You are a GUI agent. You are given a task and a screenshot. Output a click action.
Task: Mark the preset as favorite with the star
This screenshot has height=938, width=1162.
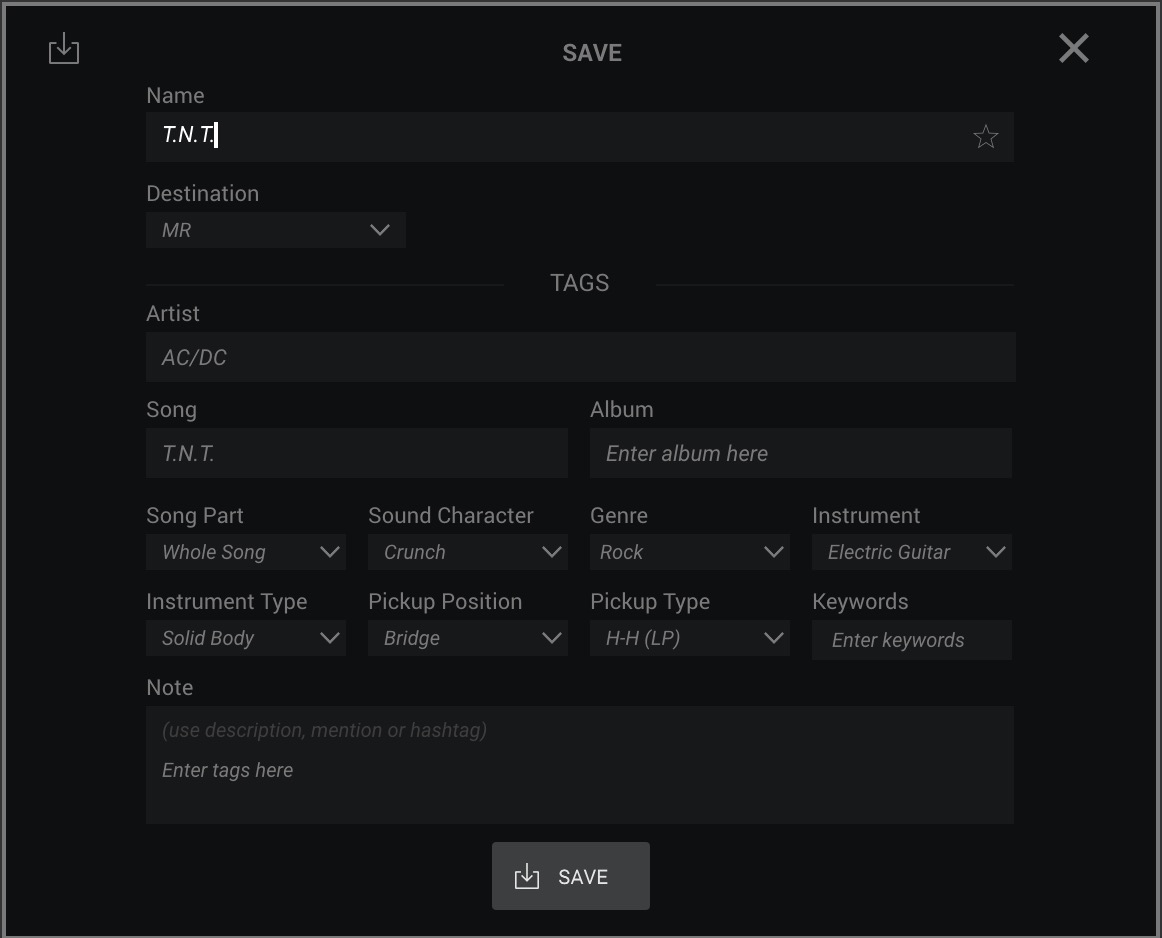[x=985, y=136]
